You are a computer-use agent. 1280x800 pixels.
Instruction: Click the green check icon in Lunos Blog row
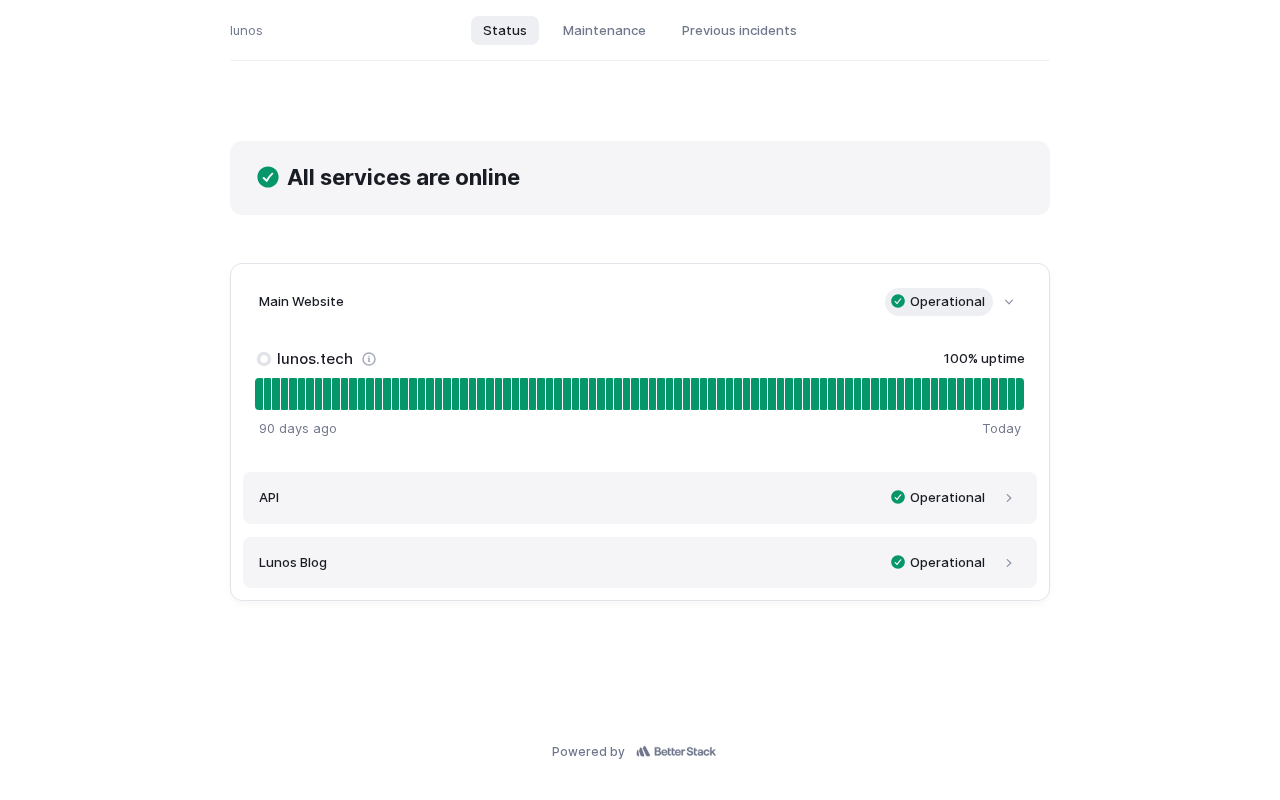pyautogui.click(x=898, y=562)
